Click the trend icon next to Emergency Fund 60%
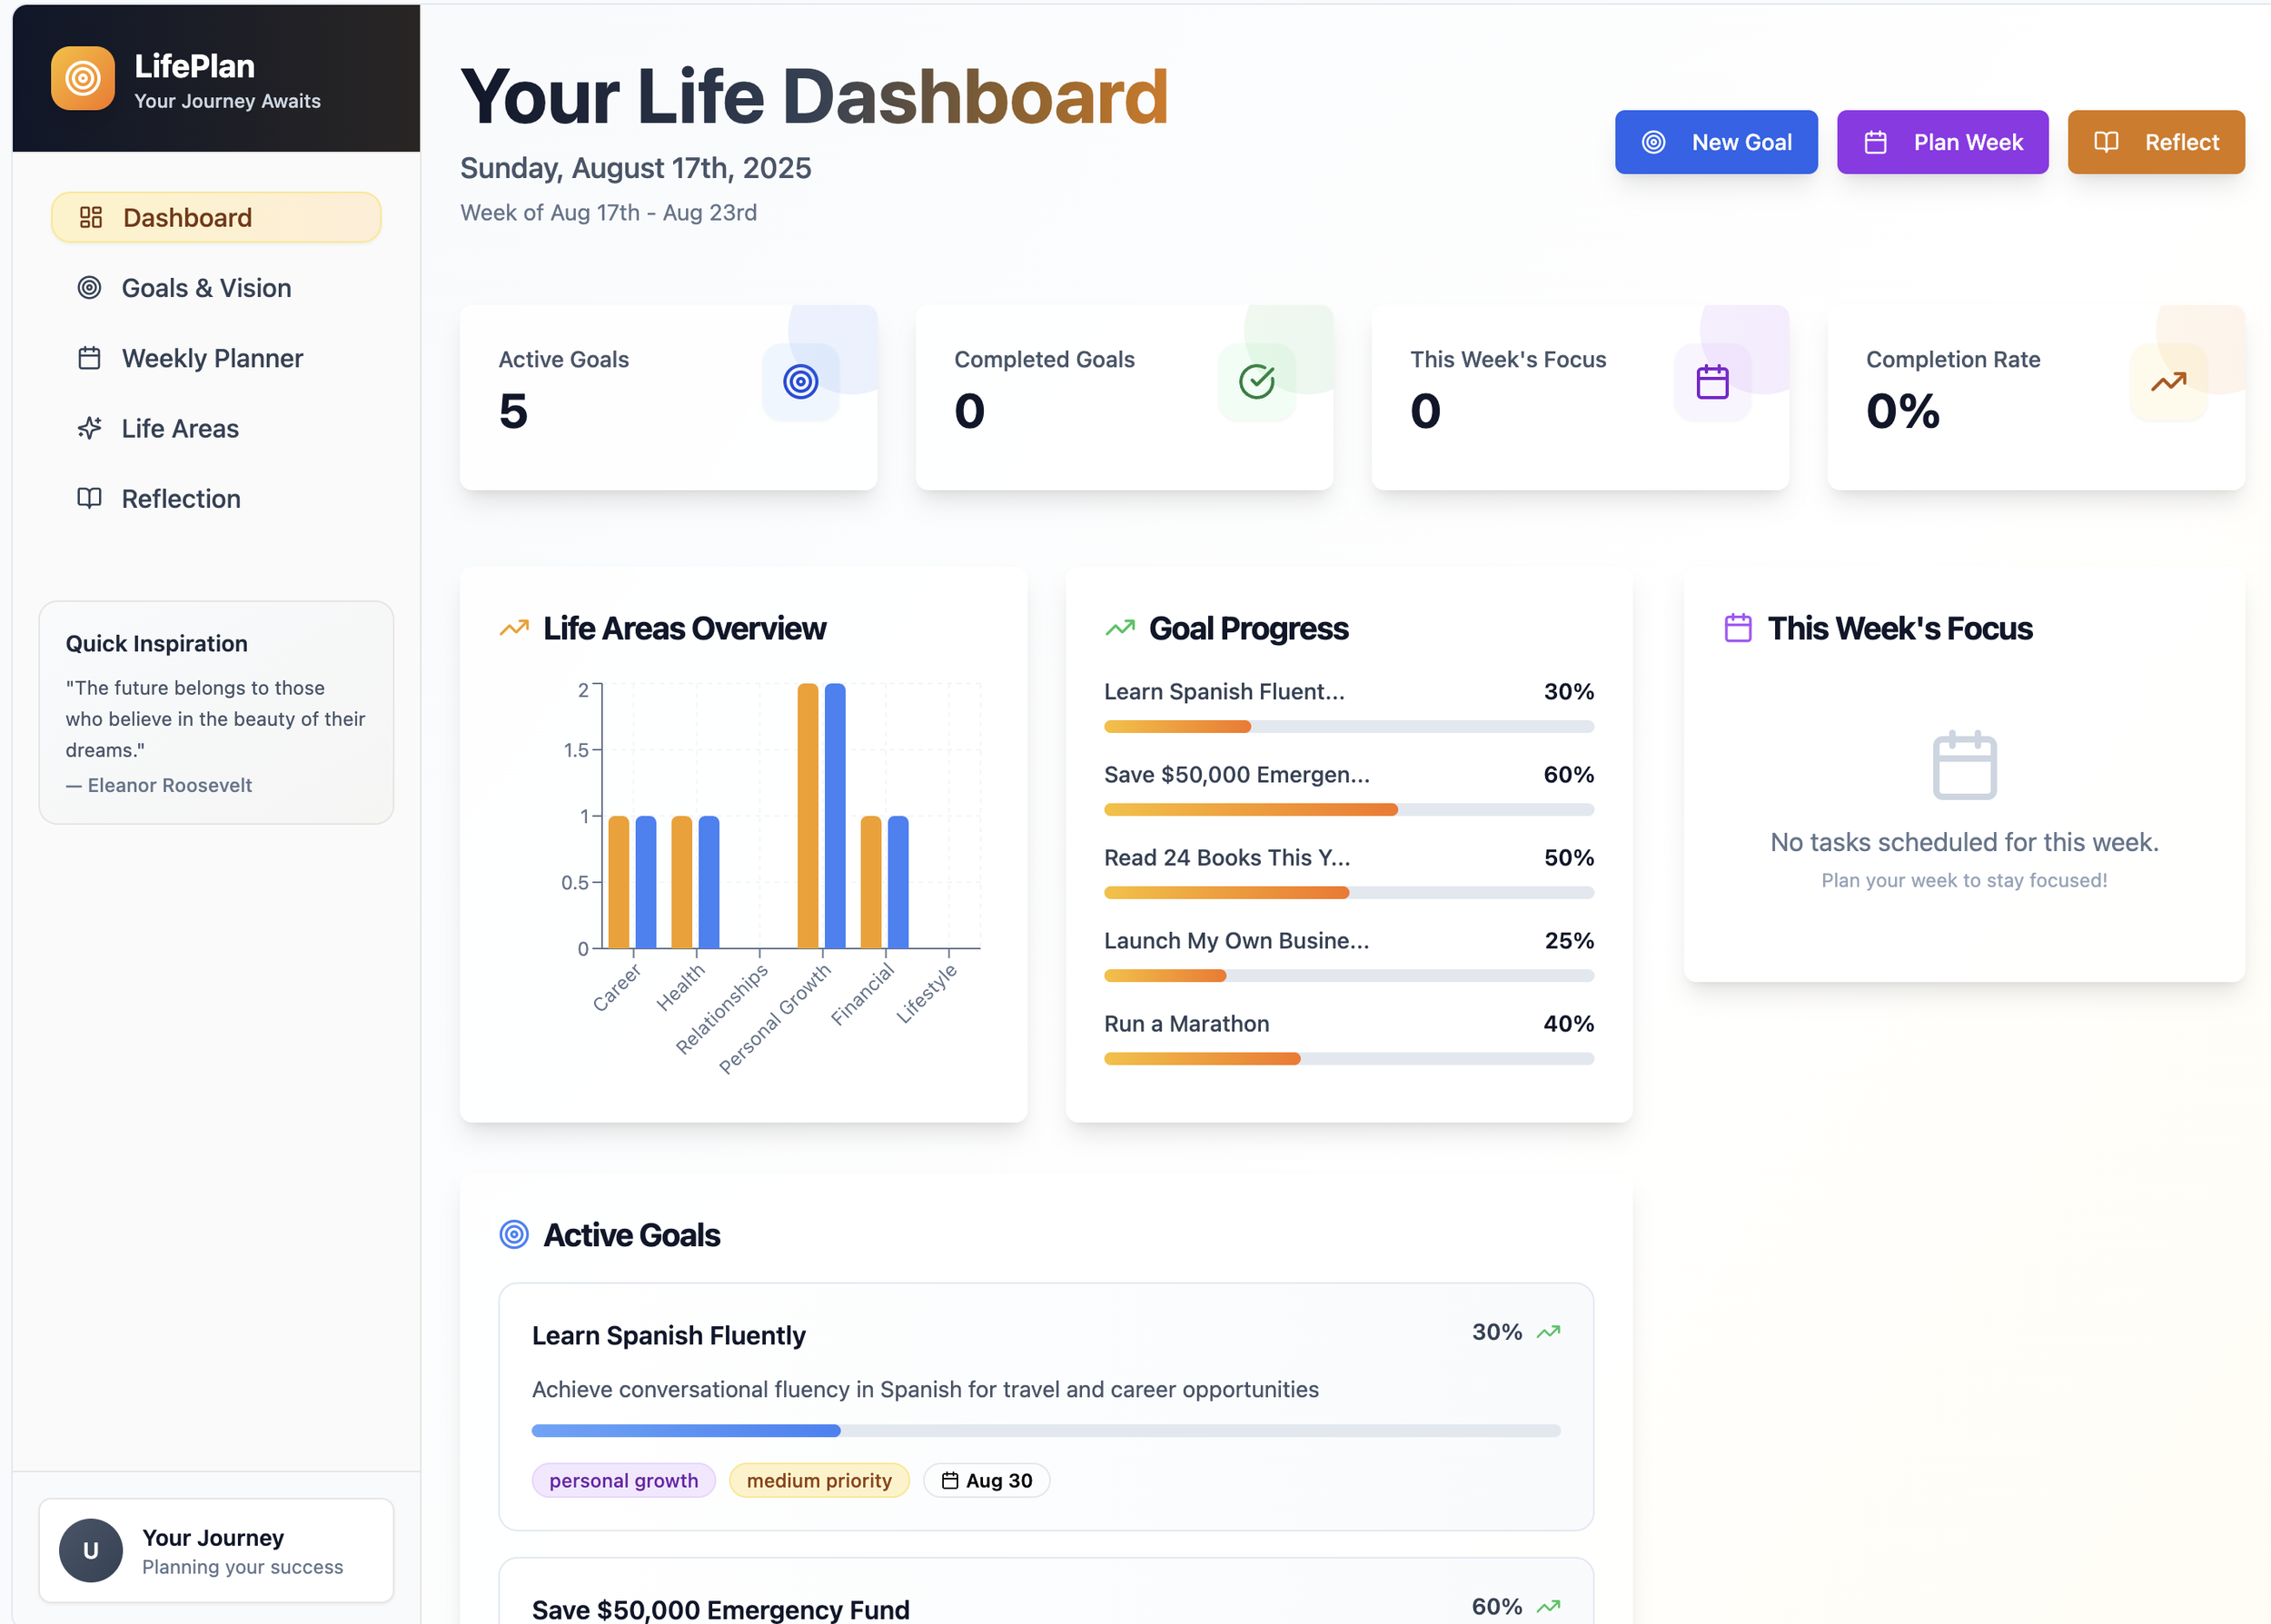Viewport: 2271px width, 1624px height. point(1548,1607)
